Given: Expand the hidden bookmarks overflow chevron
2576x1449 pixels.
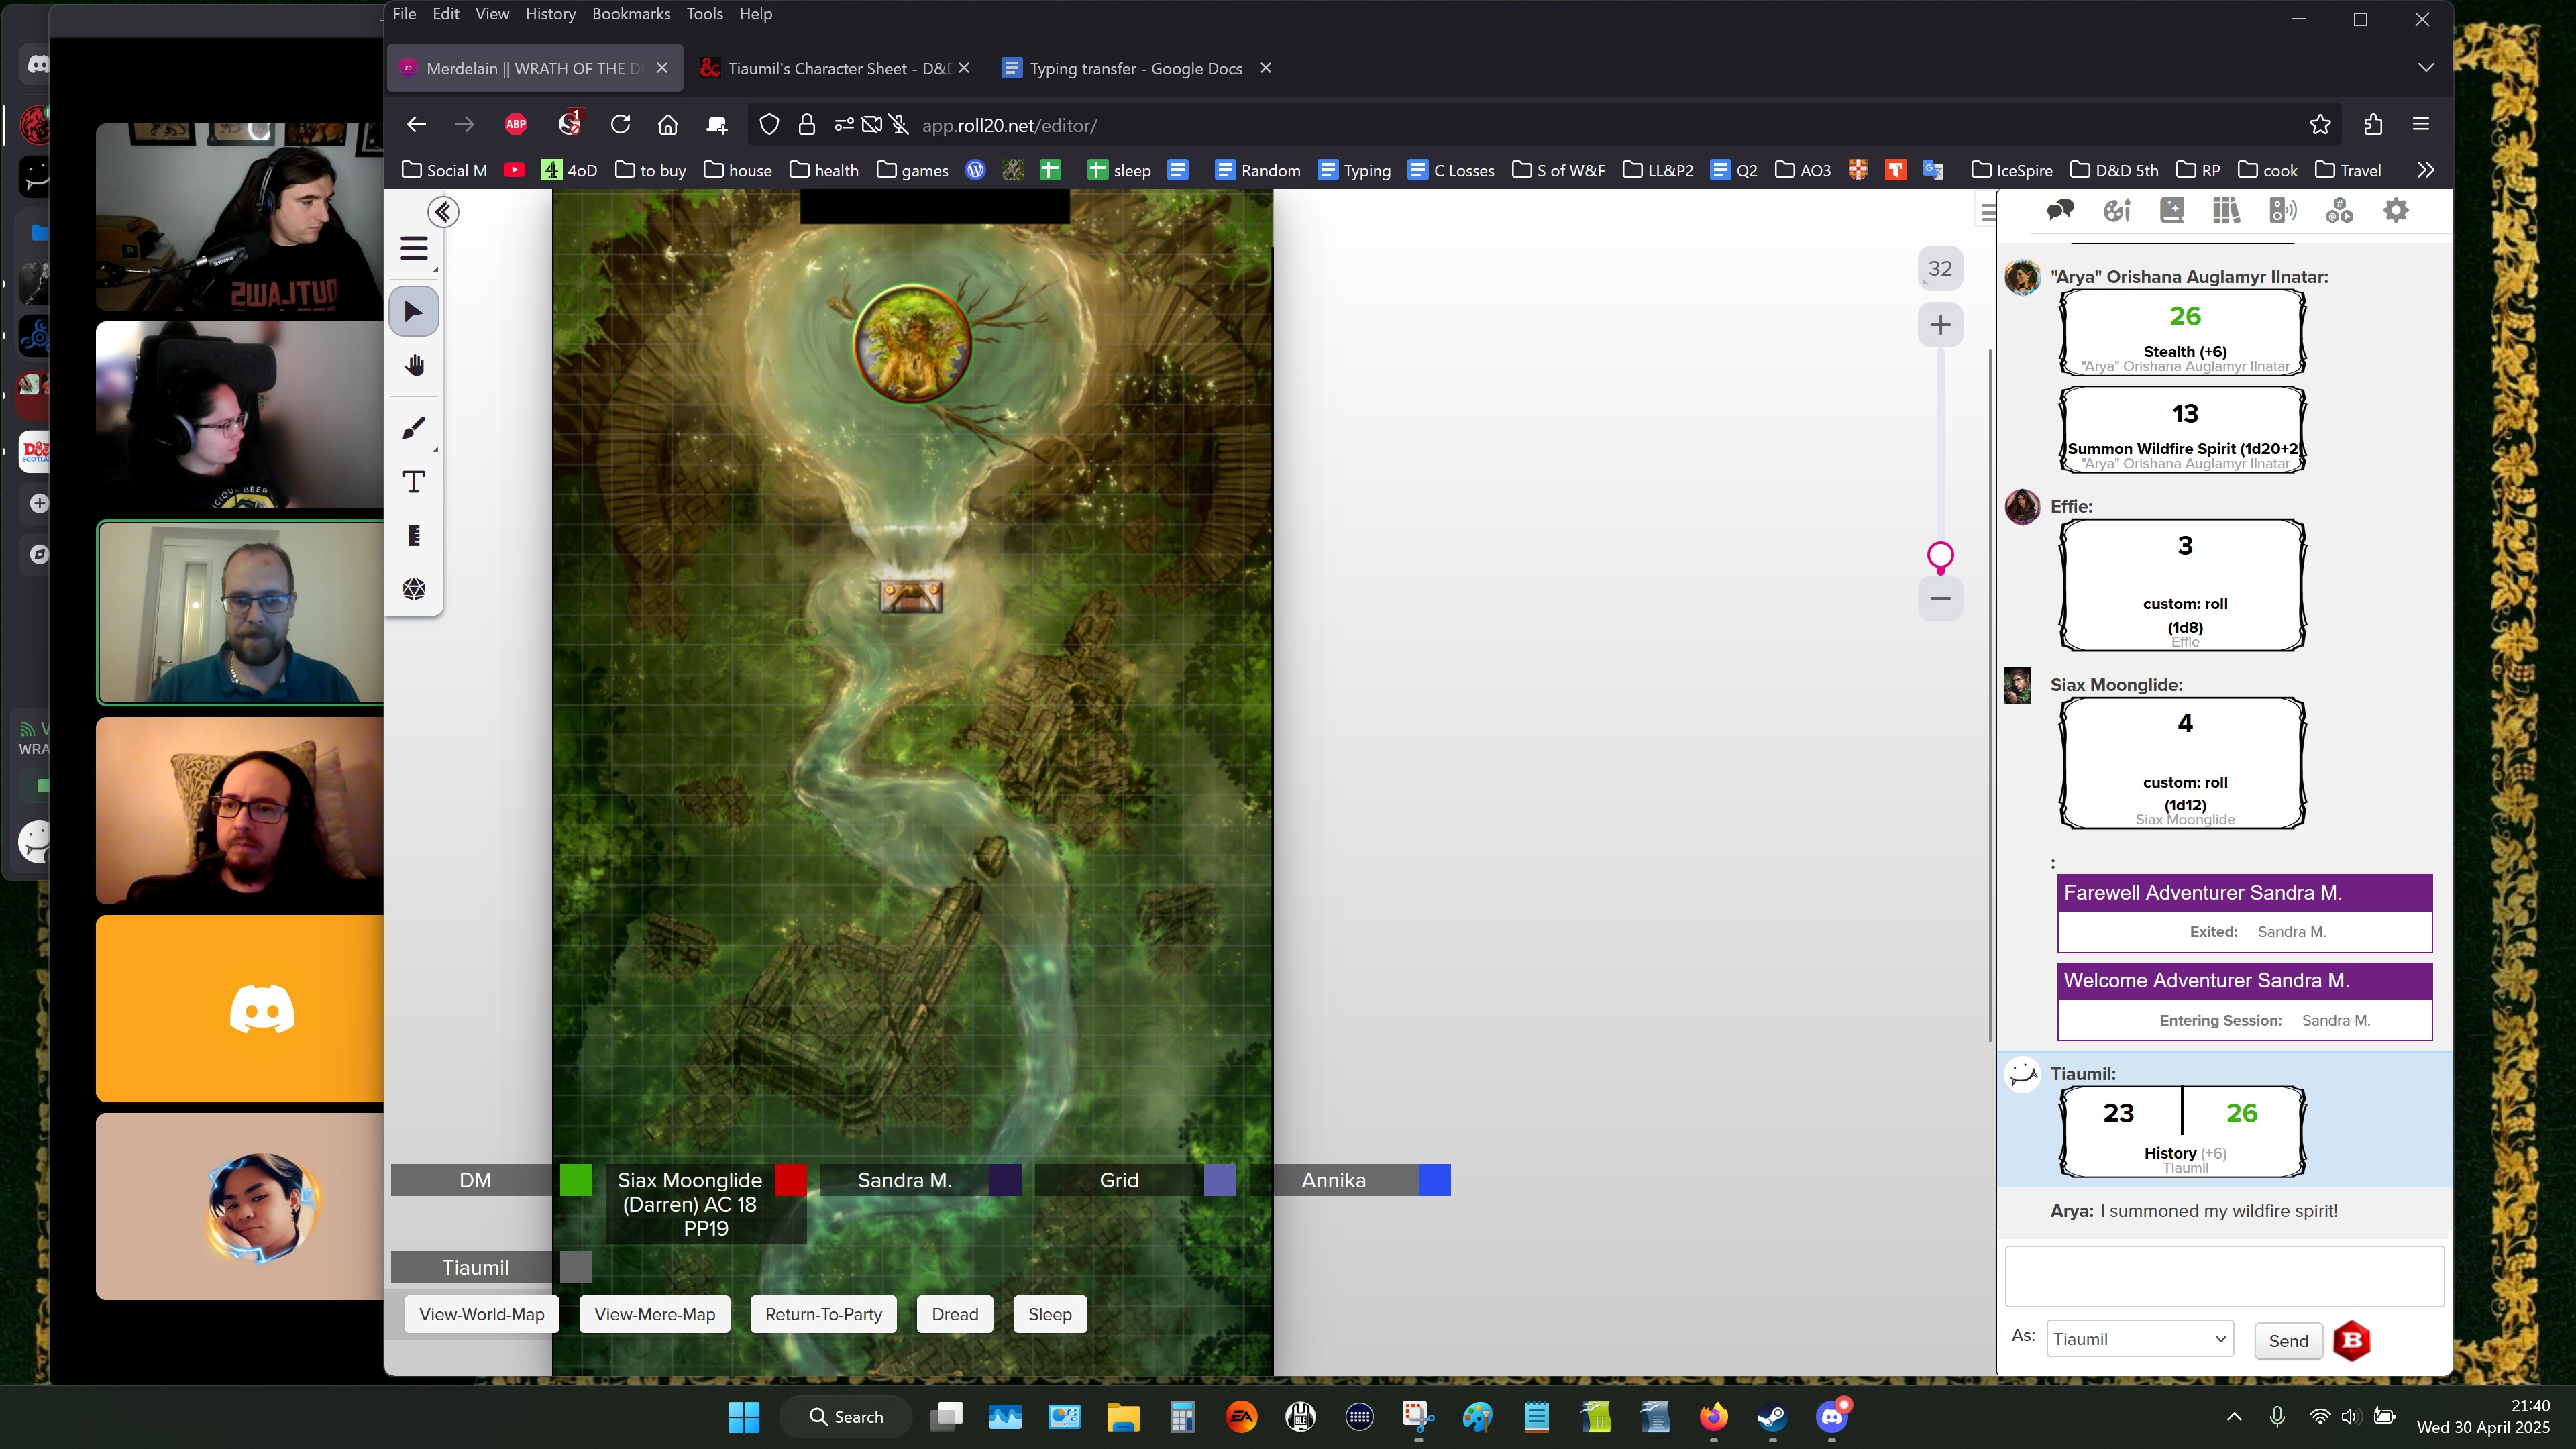Looking at the screenshot, I should pos(2425,170).
